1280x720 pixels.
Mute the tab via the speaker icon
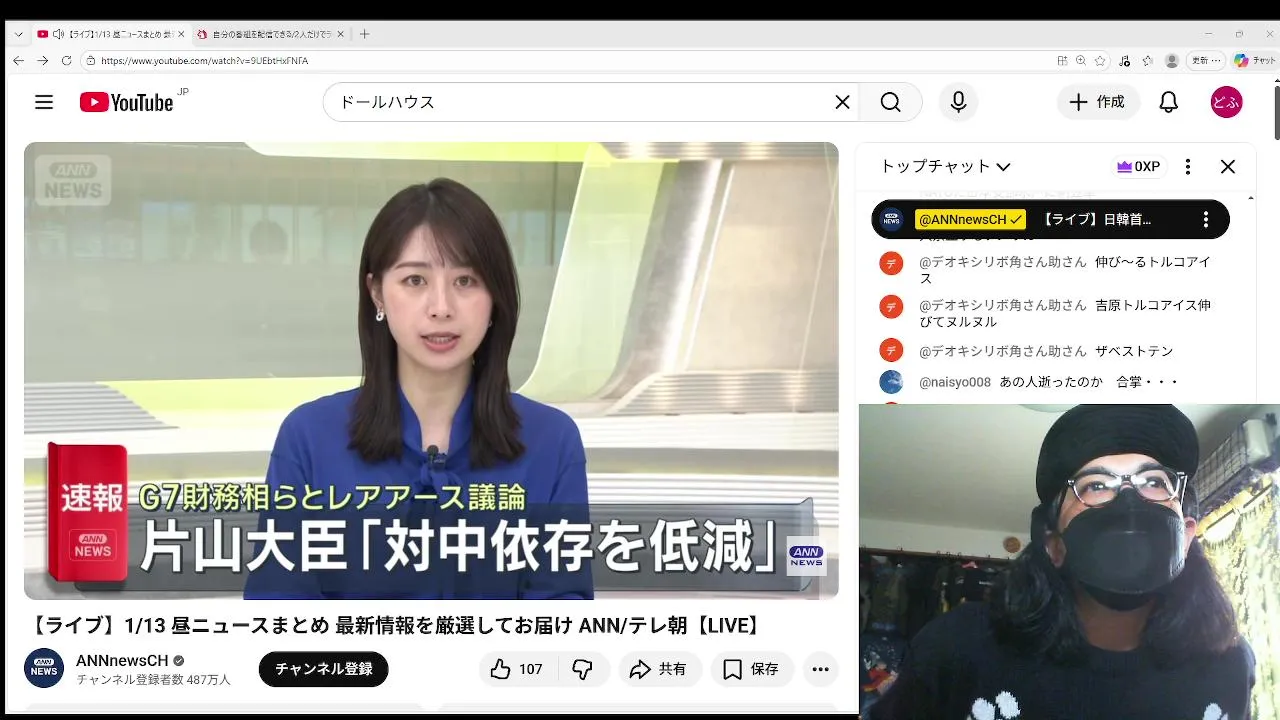click(x=58, y=34)
